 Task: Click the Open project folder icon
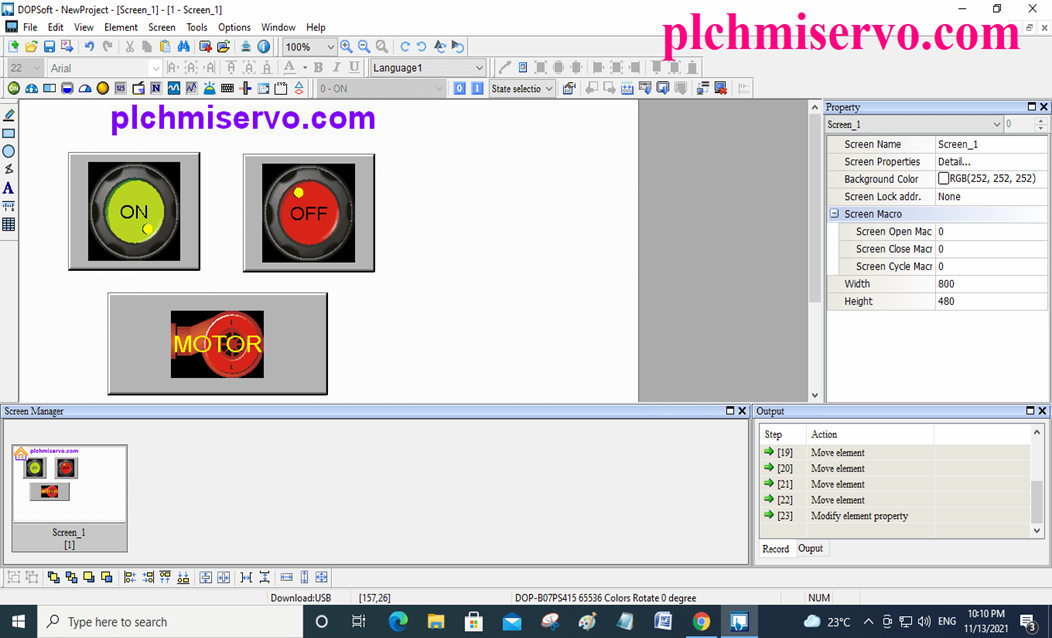[31, 46]
